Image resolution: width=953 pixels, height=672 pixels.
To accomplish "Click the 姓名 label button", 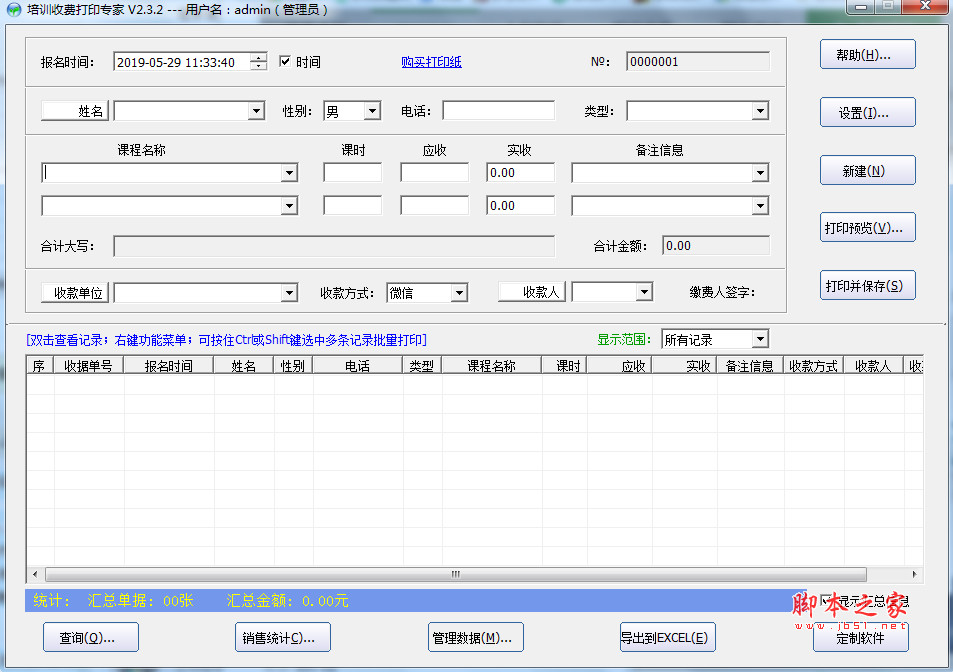I will point(75,111).
